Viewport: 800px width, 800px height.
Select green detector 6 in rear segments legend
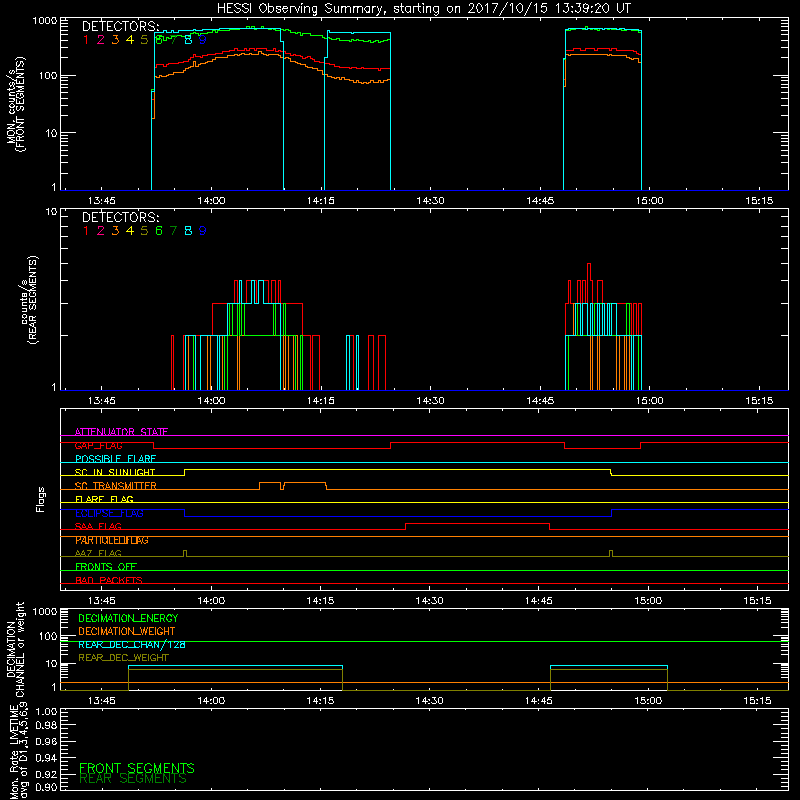159,231
